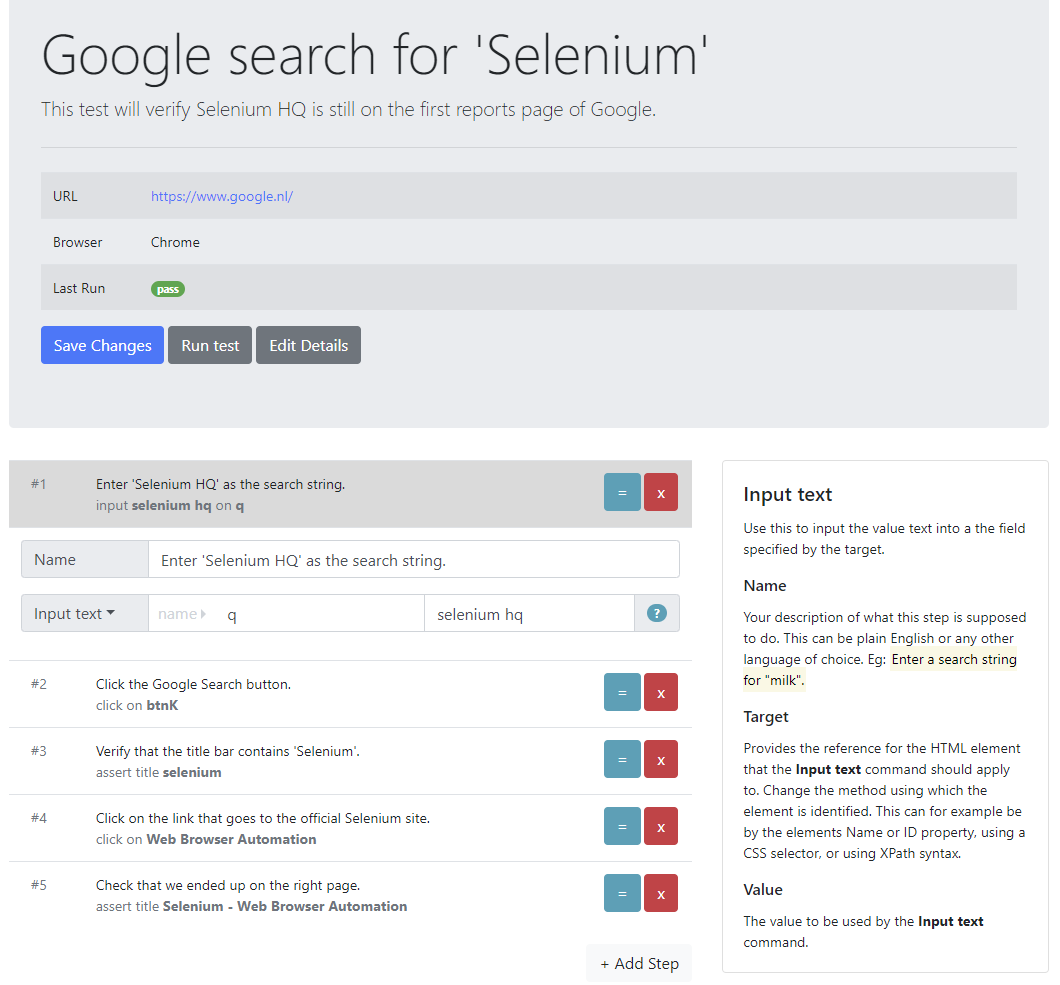Click the Save Changes button
1060x985 pixels.
coord(102,345)
